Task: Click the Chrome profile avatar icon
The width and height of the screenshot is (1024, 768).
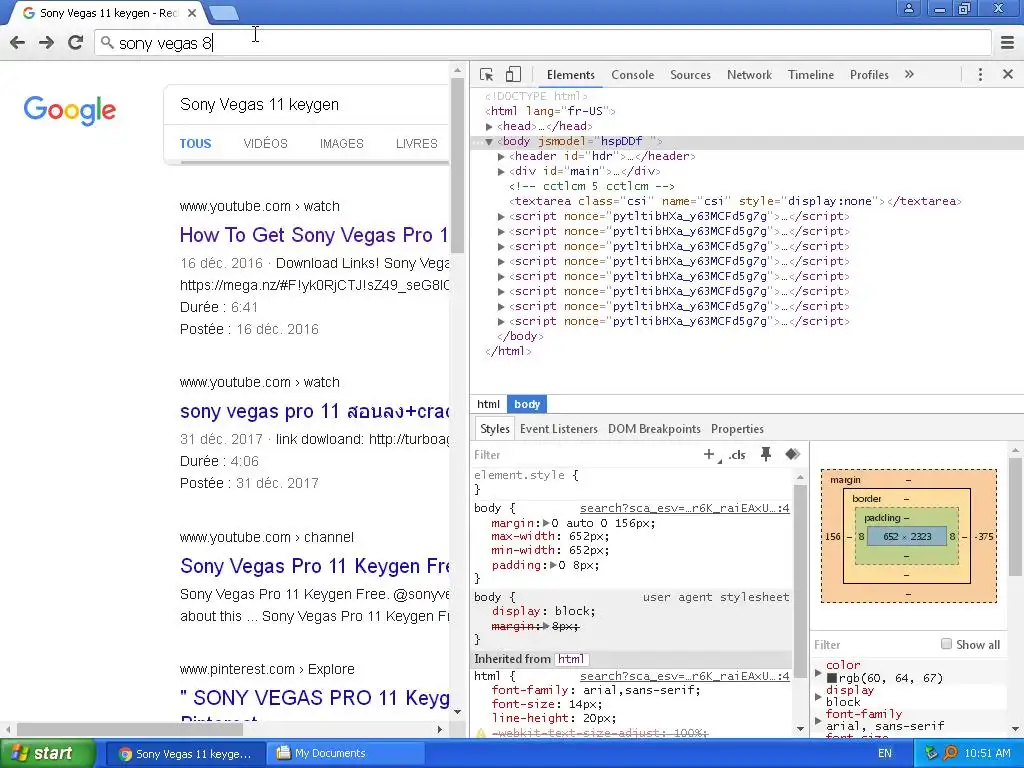Action: 908,9
